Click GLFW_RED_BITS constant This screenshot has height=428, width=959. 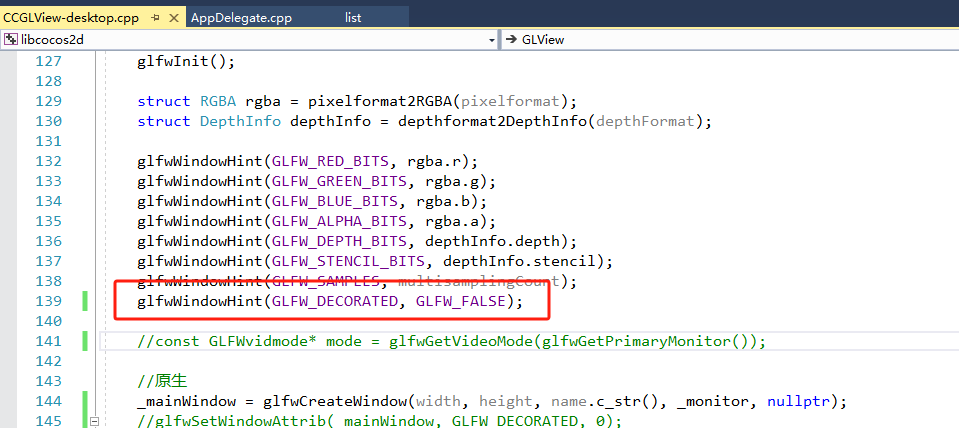point(330,161)
